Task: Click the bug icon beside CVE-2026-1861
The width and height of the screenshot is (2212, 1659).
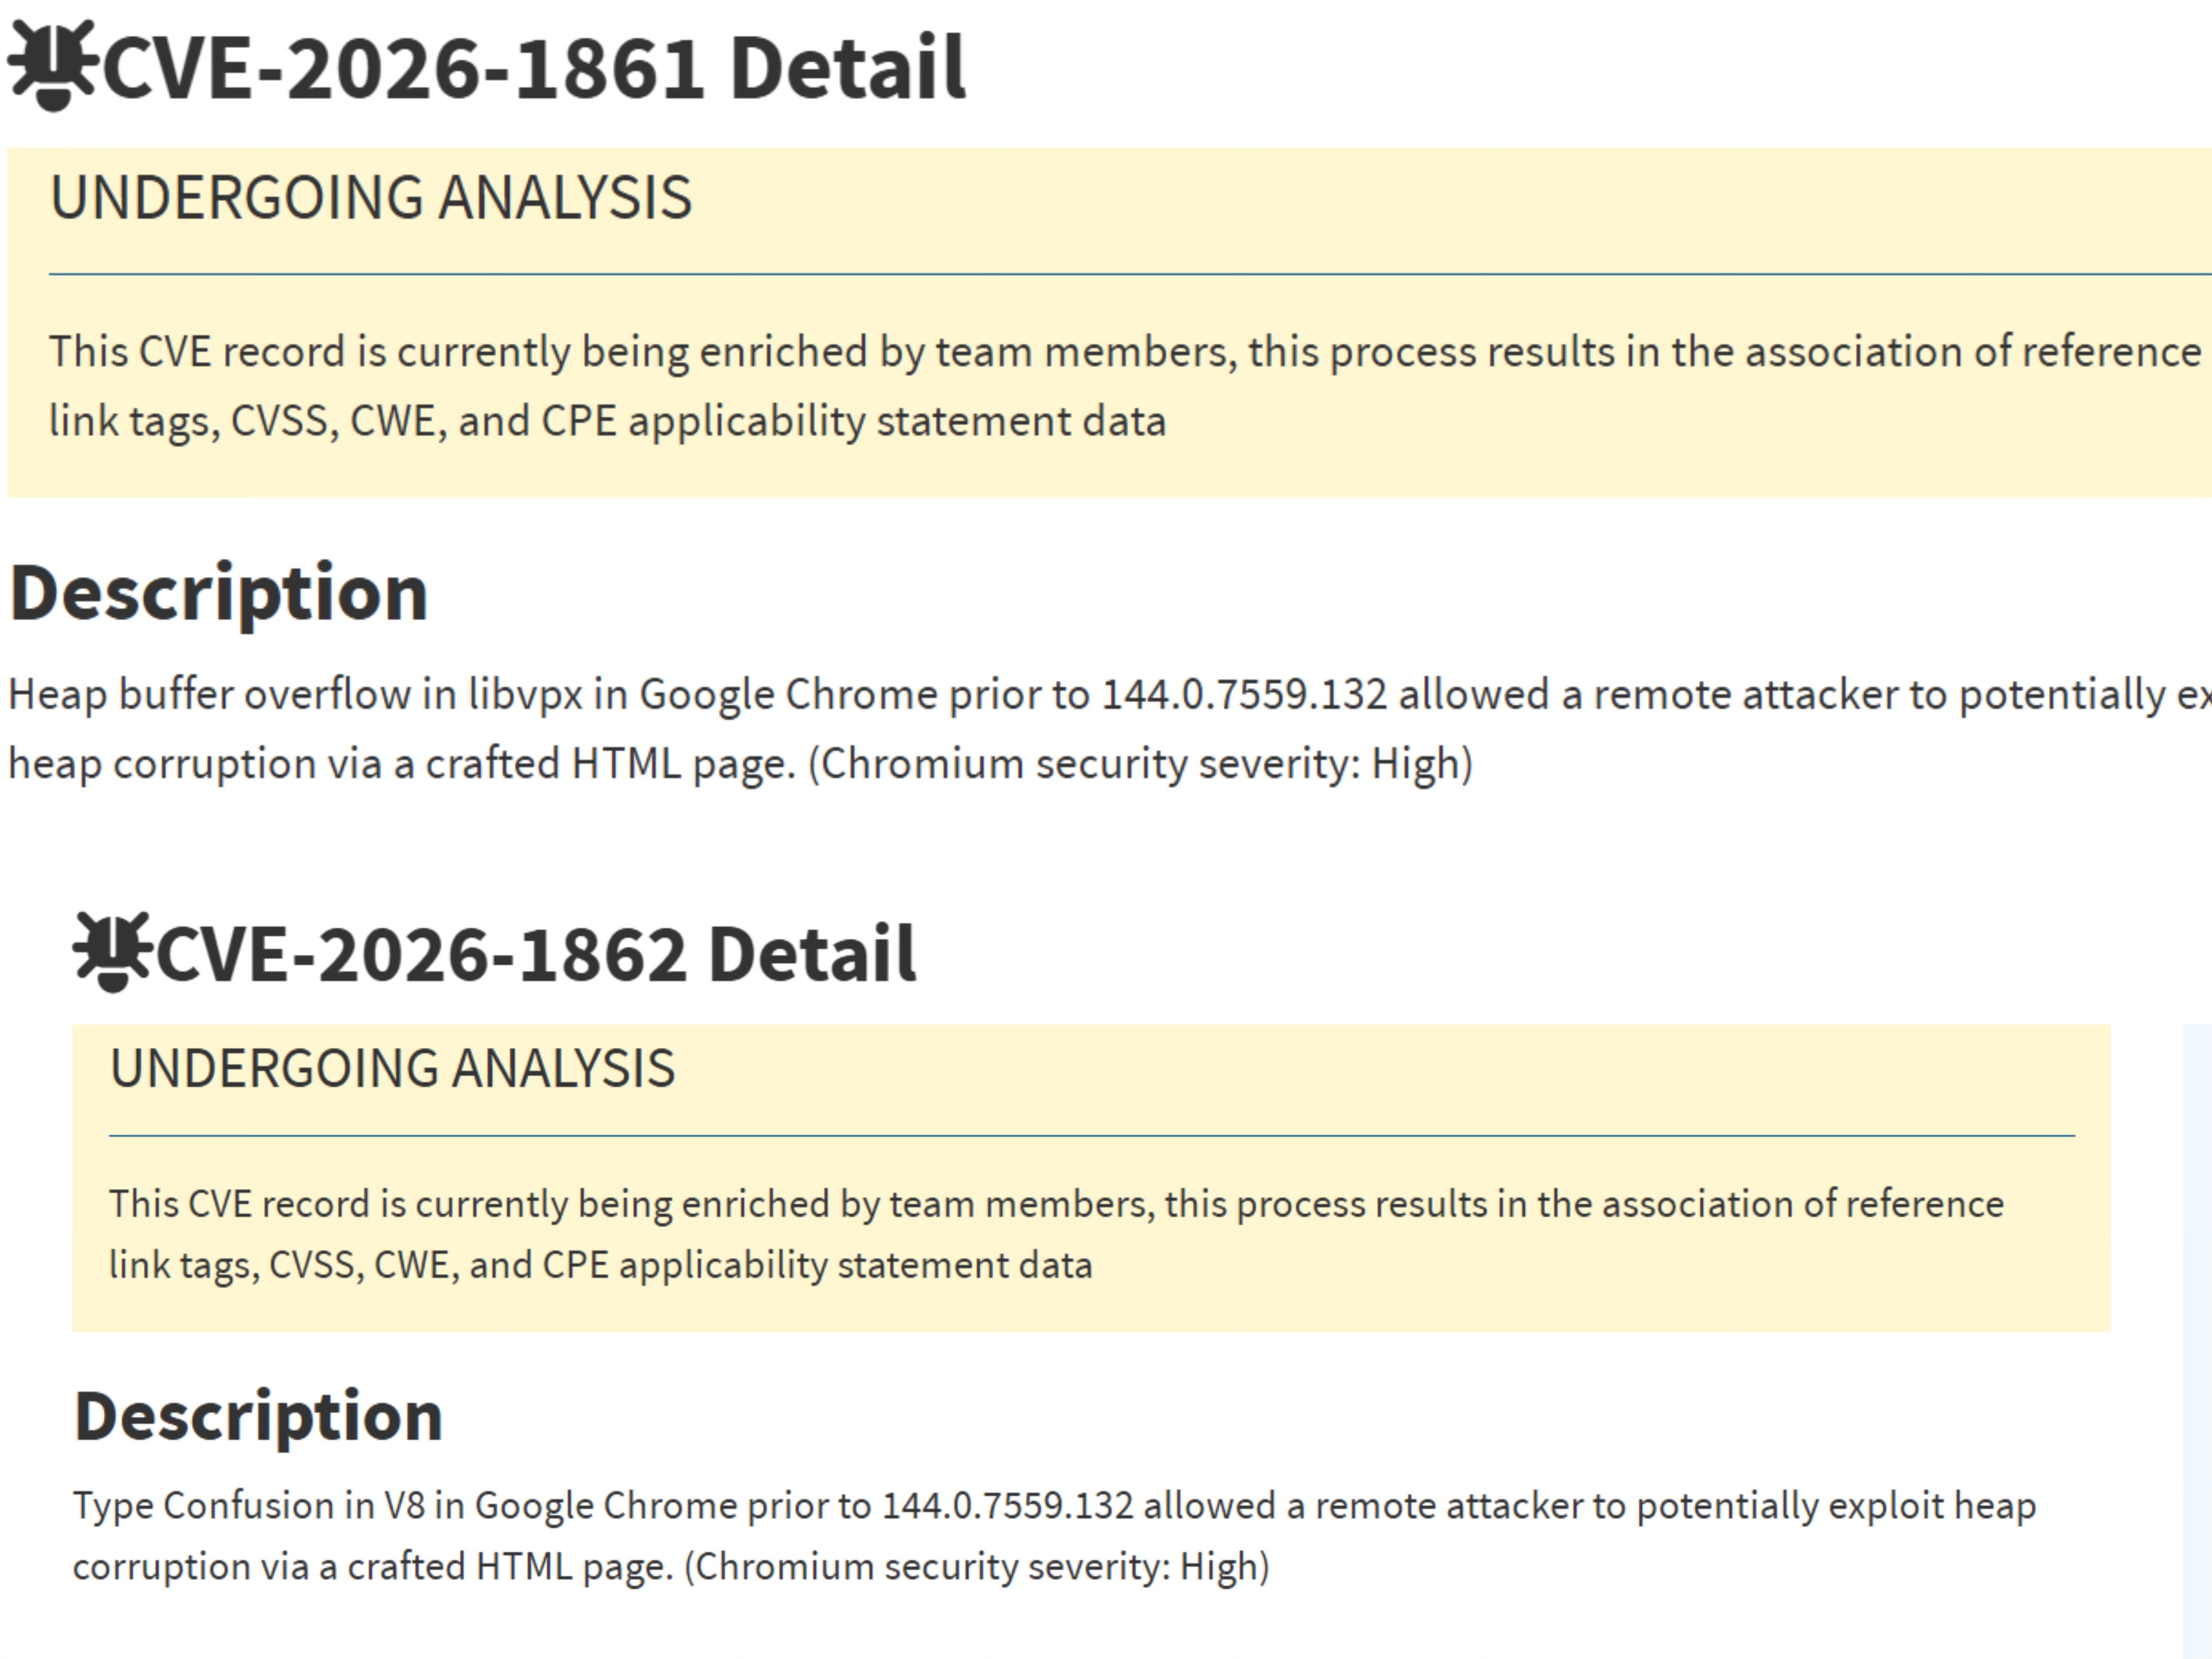Action: coord(52,66)
